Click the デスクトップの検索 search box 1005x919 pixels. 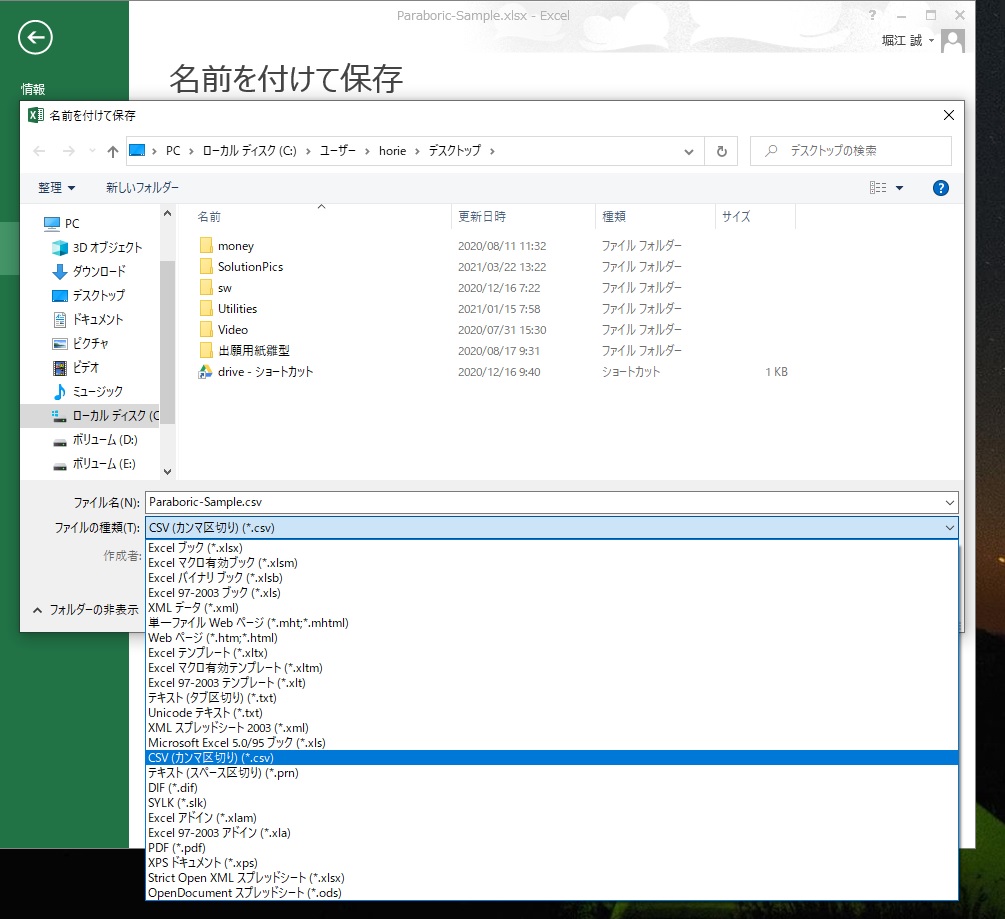point(851,151)
